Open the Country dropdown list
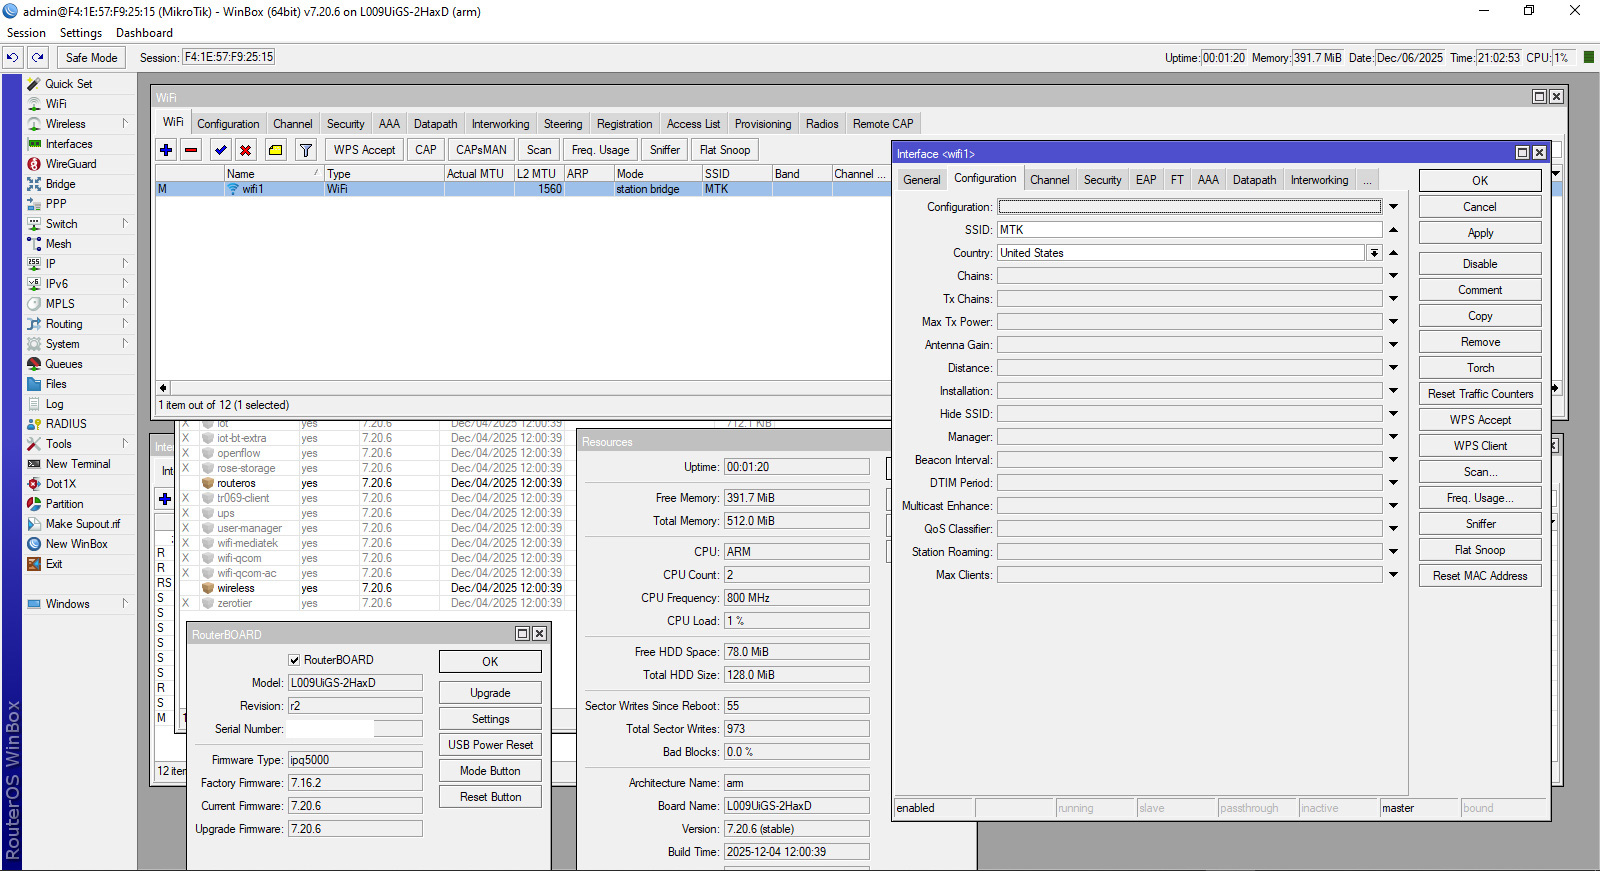This screenshot has height=871, width=1600. [x=1375, y=253]
